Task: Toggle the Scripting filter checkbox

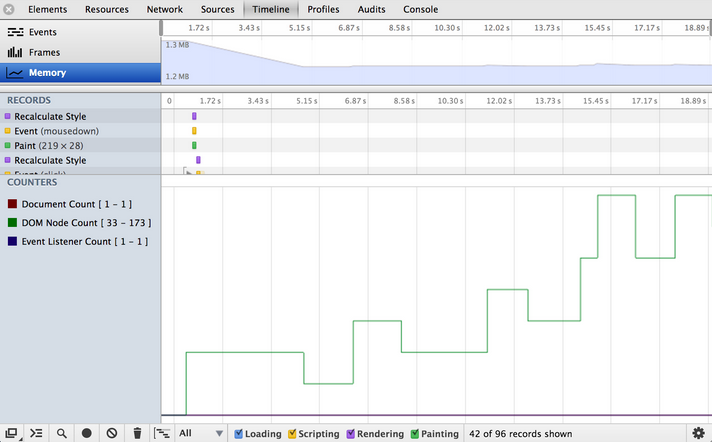Action: pyautogui.click(x=293, y=434)
